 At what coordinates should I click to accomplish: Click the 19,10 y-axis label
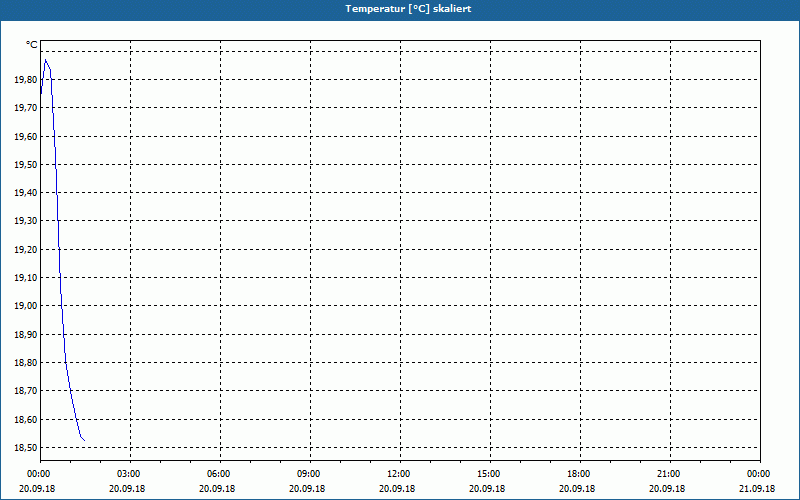(26, 278)
